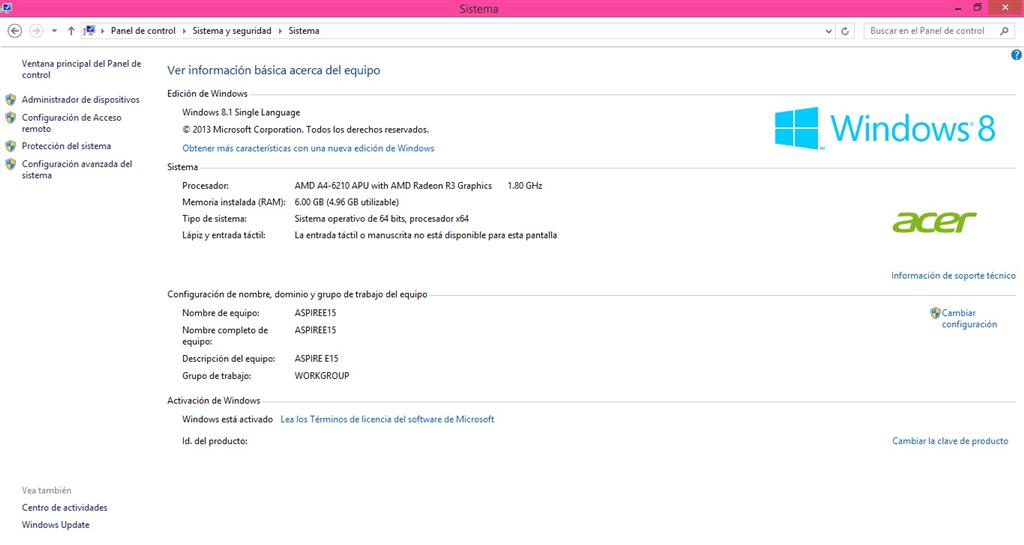Close the Sistema window
The width and height of the screenshot is (1024, 545).
point(1006,8)
